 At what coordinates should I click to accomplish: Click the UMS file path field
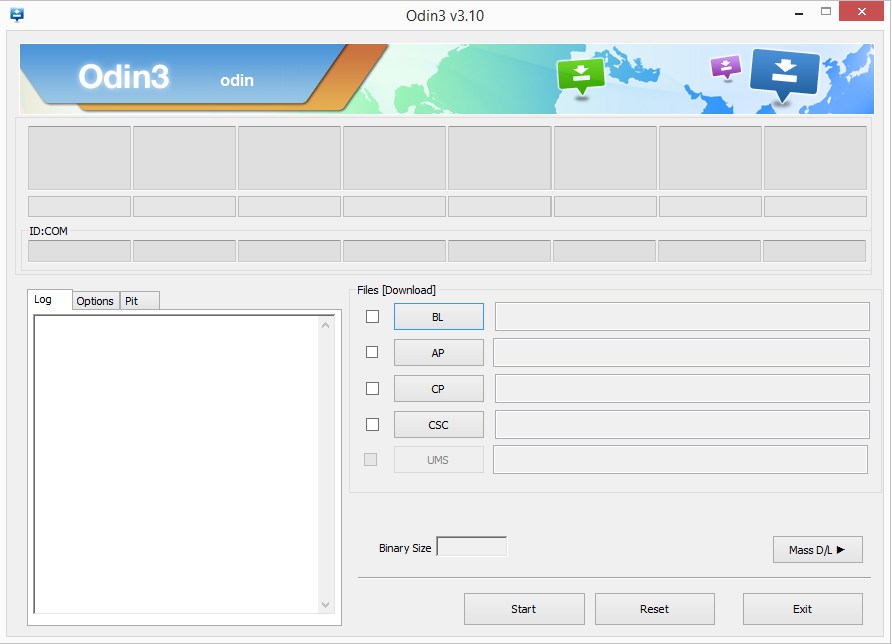(680, 460)
